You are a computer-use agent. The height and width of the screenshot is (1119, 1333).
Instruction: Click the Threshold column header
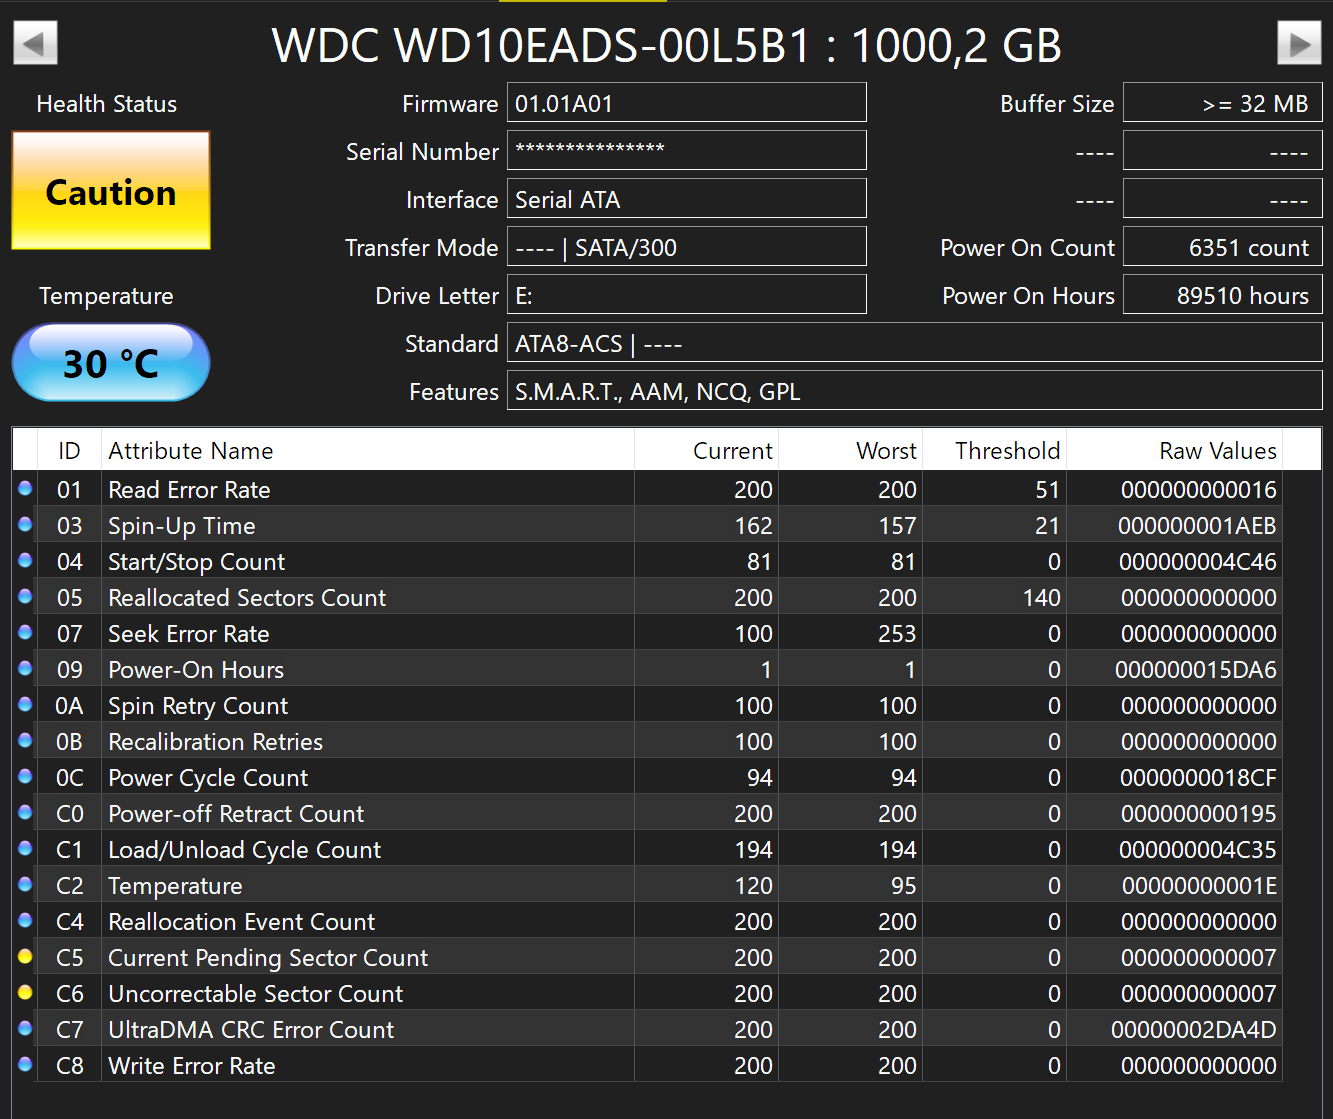click(x=995, y=450)
